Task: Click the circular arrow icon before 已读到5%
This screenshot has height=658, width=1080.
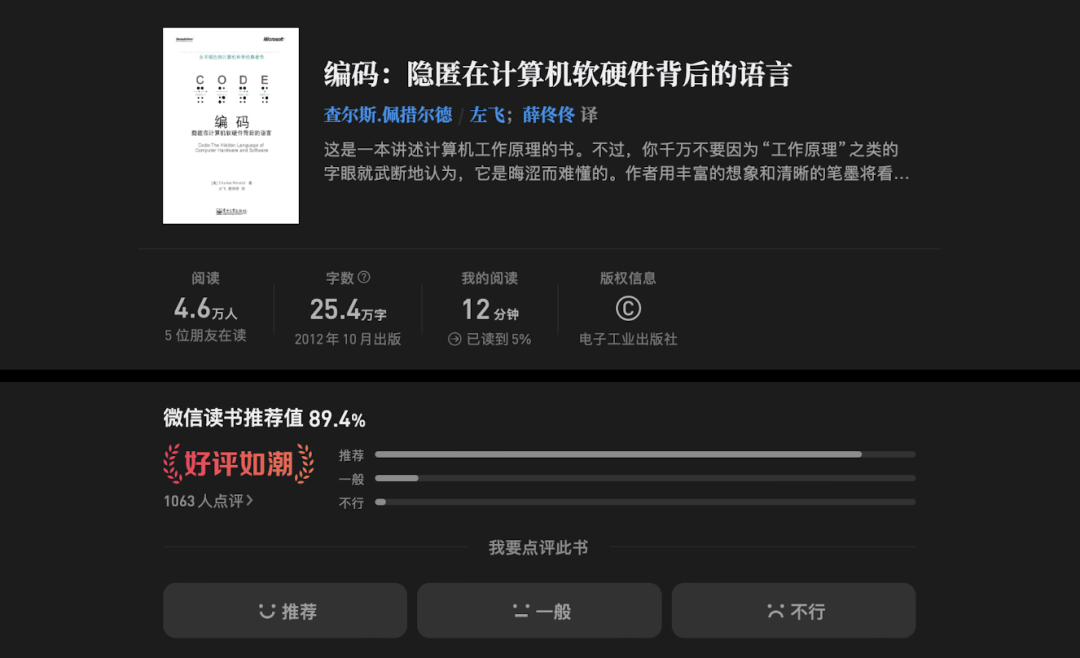Action: [454, 336]
